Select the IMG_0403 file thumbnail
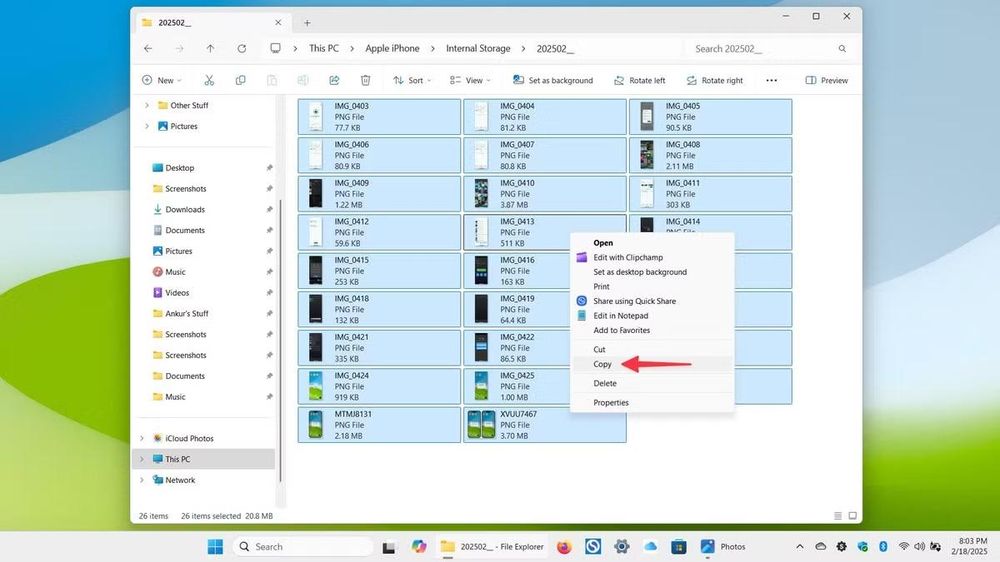Viewport: 1000px width, 562px height. pyautogui.click(x=316, y=117)
